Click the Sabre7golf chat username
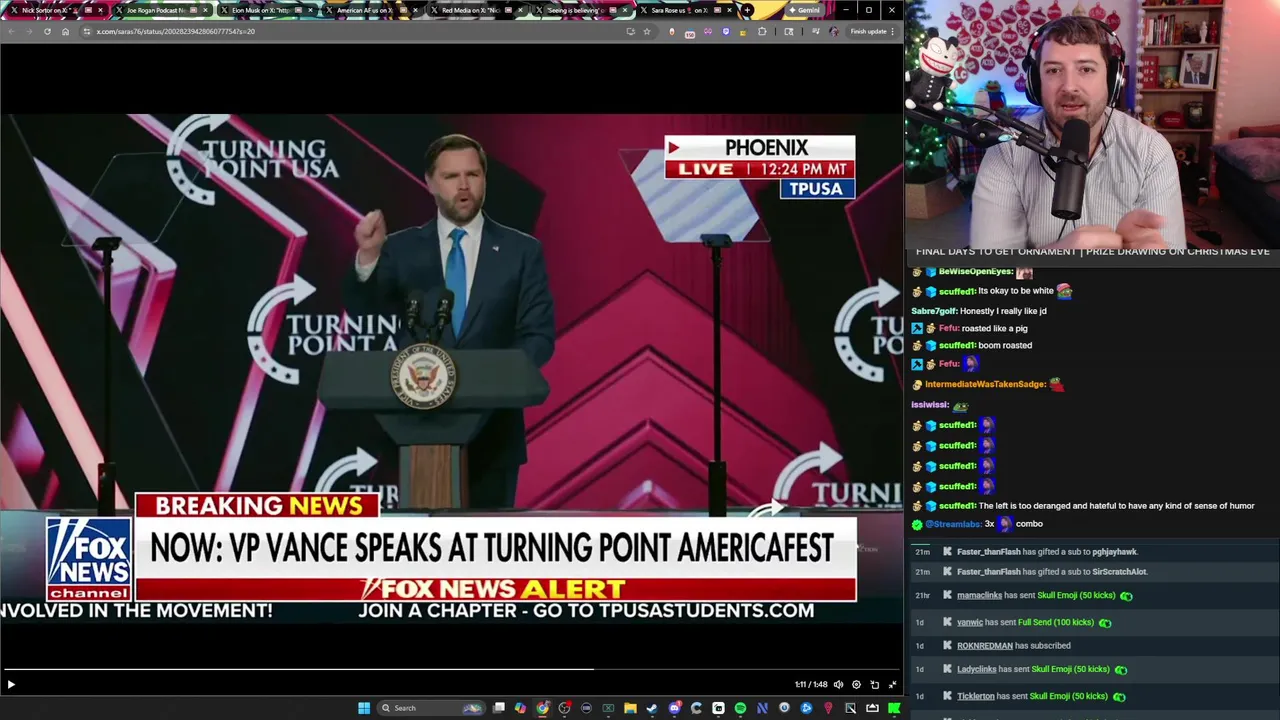Image resolution: width=1280 pixels, height=720 pixels. [934, 311]
